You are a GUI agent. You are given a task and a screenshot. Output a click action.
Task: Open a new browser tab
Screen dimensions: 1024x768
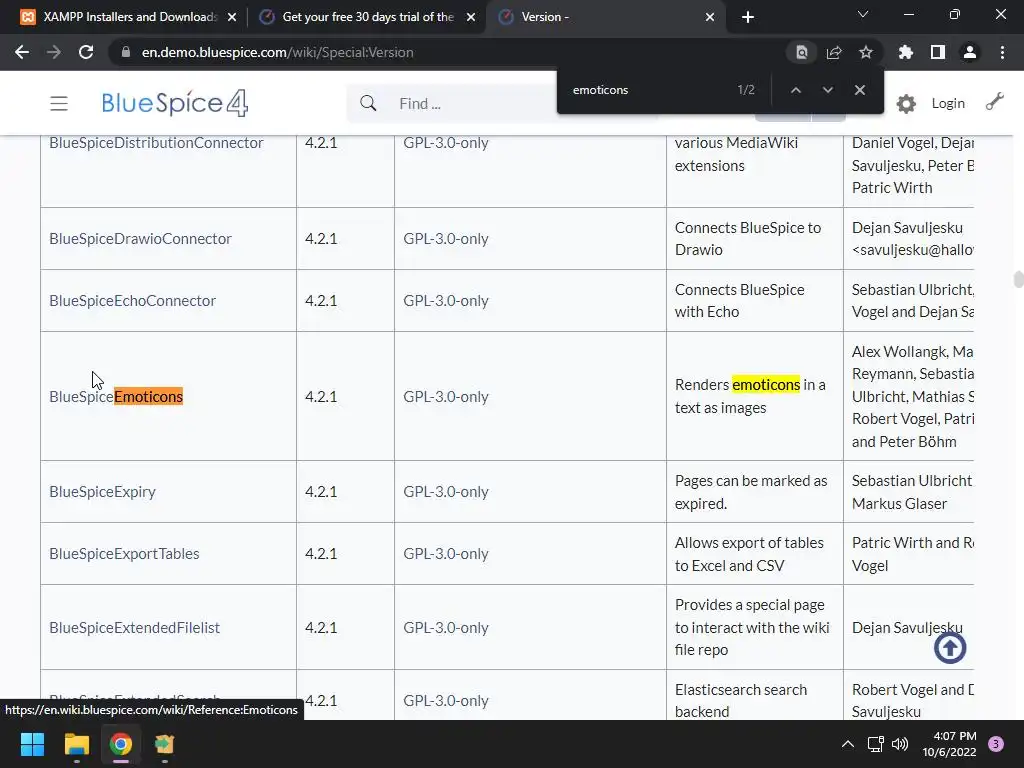coord(748,17)
